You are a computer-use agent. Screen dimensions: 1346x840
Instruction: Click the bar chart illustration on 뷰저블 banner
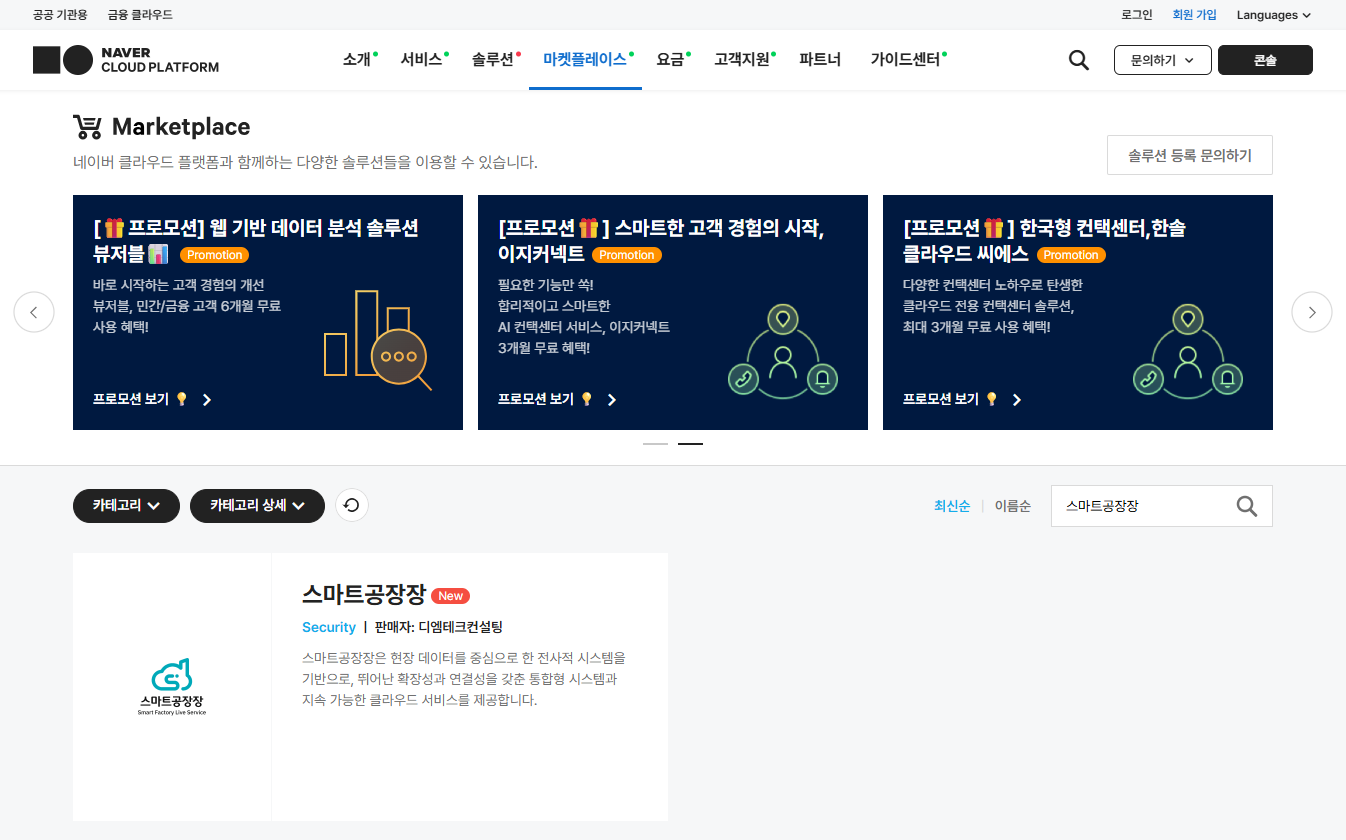click(377, 340)
